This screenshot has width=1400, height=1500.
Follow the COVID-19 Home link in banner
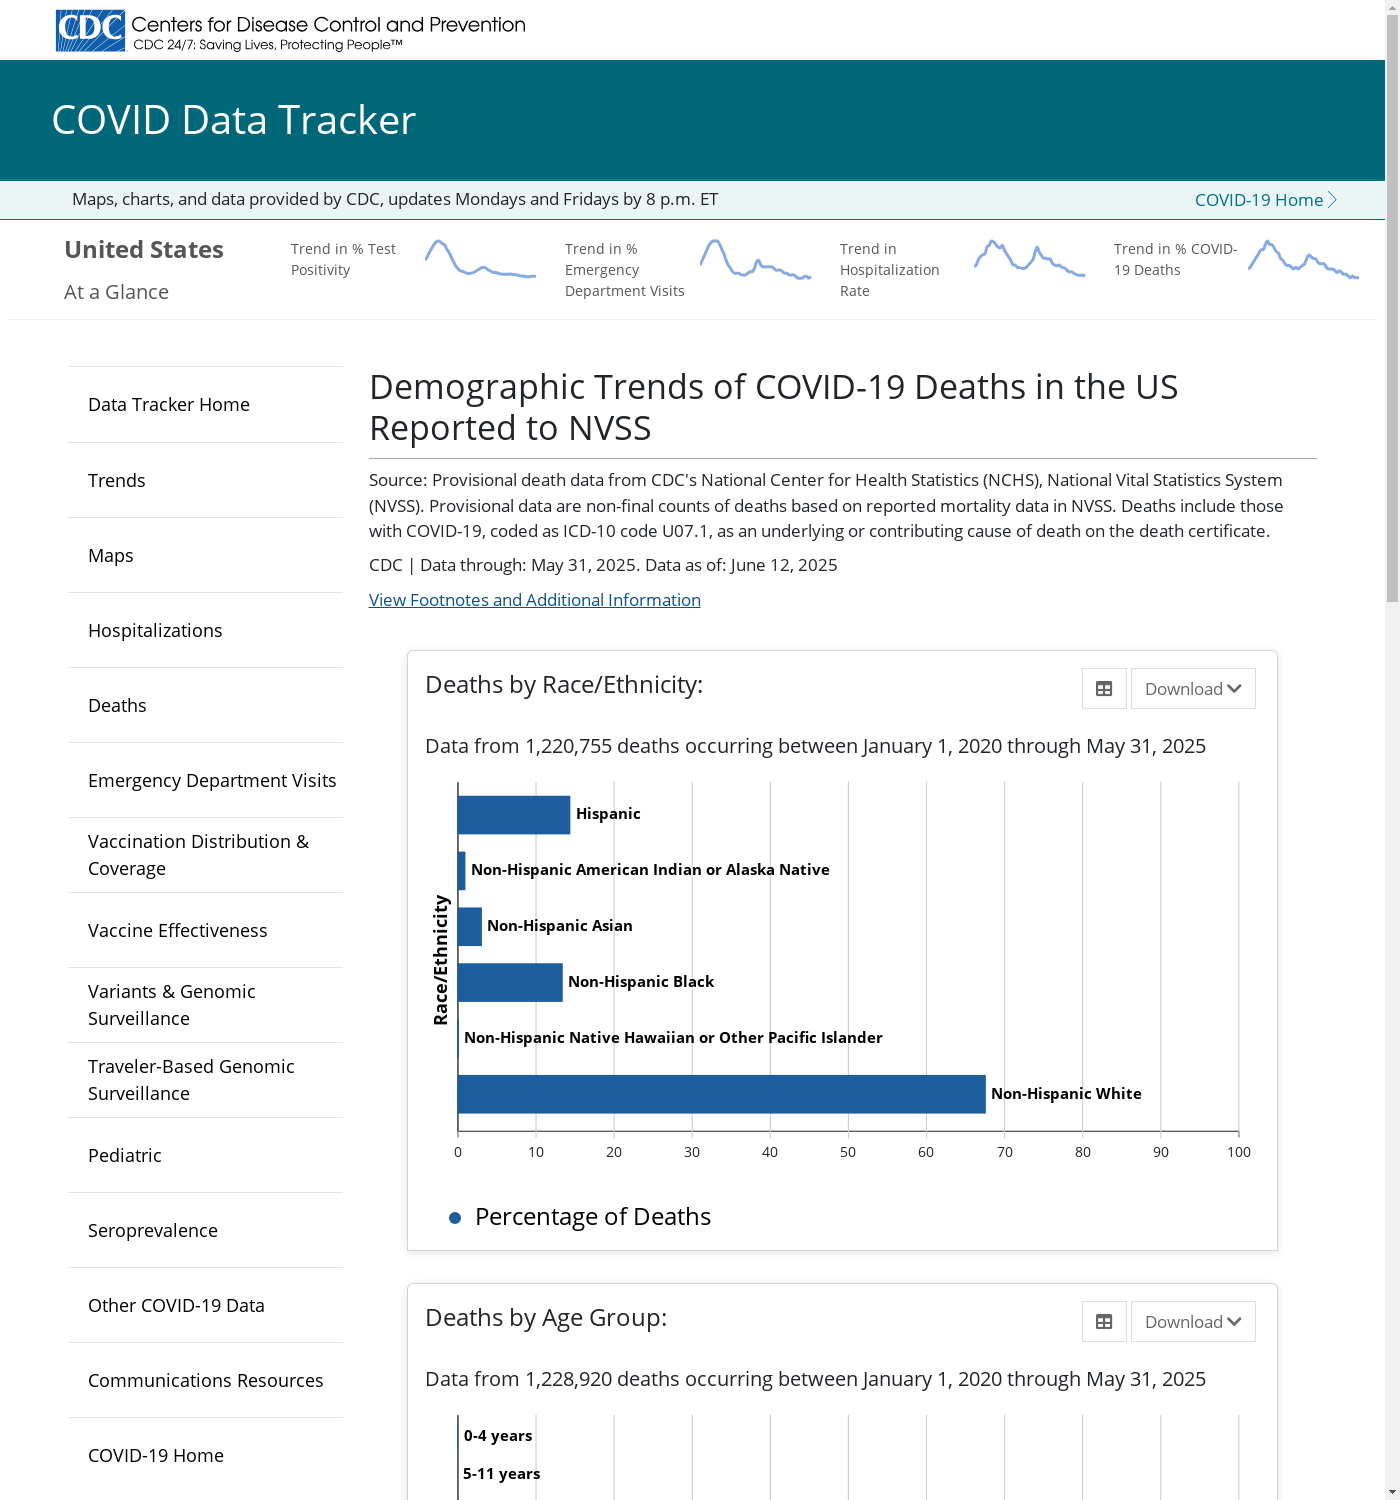(x=1258, y=200)
